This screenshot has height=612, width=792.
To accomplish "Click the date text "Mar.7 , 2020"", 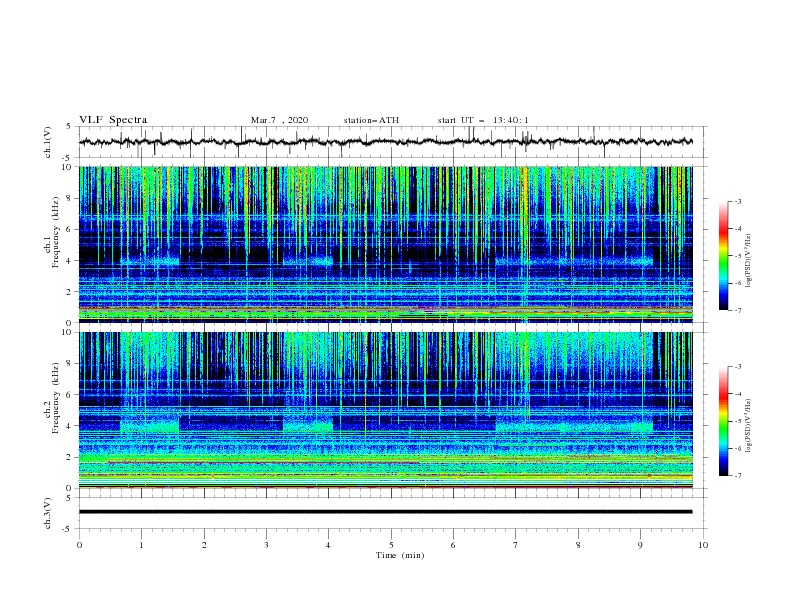I will tap(279, 120).
